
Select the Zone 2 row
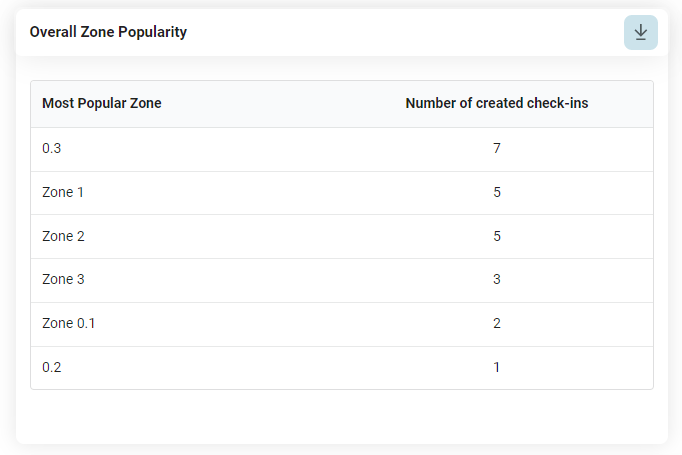tap(341, 236)
